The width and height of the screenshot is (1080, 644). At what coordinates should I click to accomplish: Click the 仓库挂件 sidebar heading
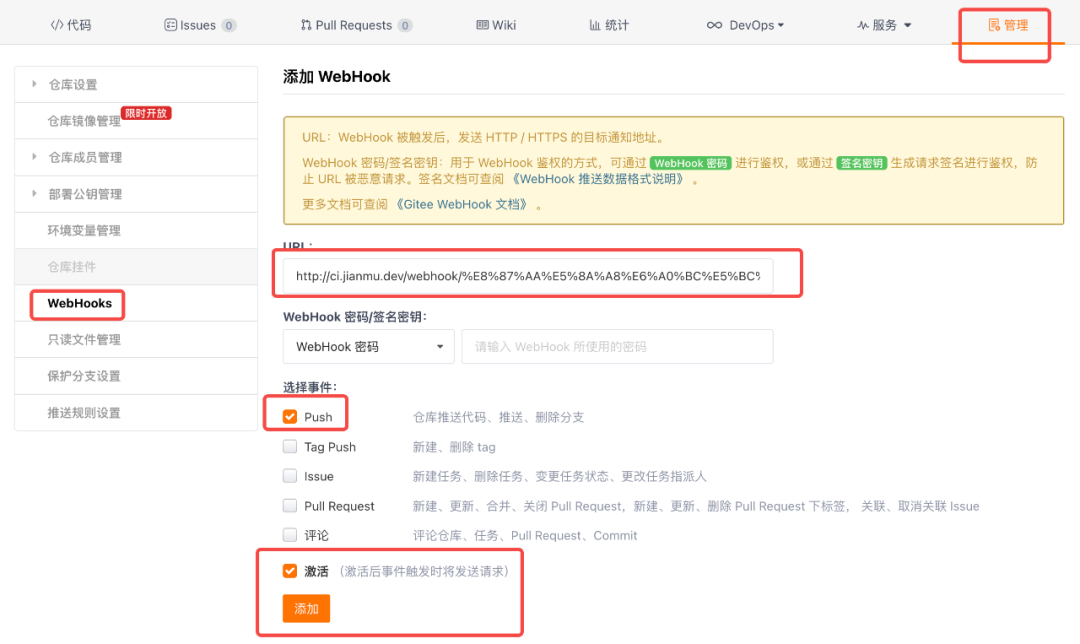72,267
